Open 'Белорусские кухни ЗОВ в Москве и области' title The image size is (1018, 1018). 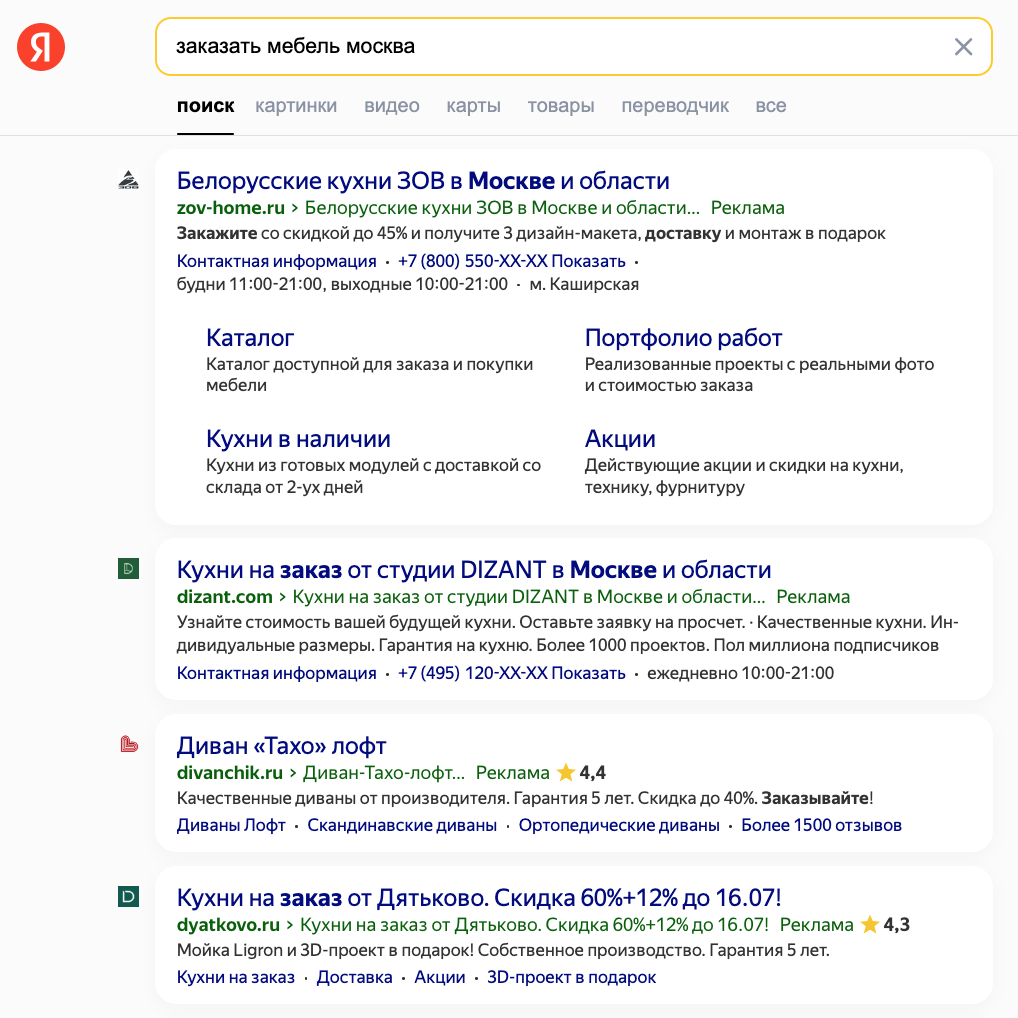[x=423, y=180]
